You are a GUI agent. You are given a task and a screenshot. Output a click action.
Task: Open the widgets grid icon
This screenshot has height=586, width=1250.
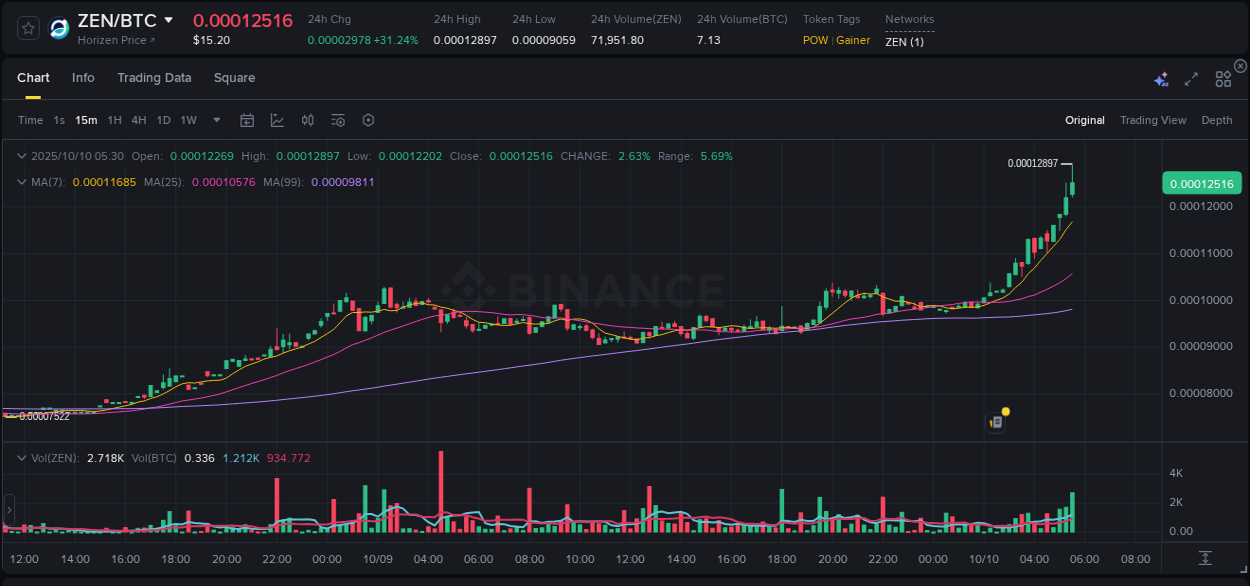pos(1223,77)
